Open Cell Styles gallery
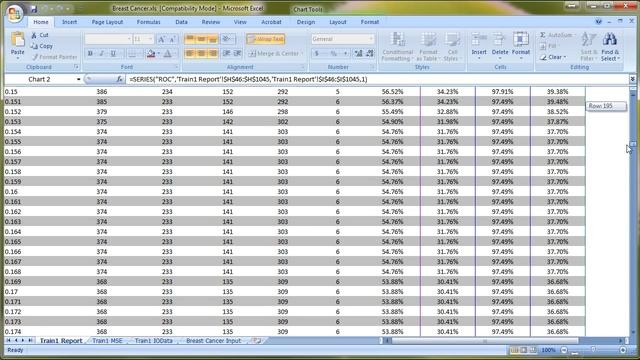Viewport: 640px width, 360px height. tap(452, 47)
